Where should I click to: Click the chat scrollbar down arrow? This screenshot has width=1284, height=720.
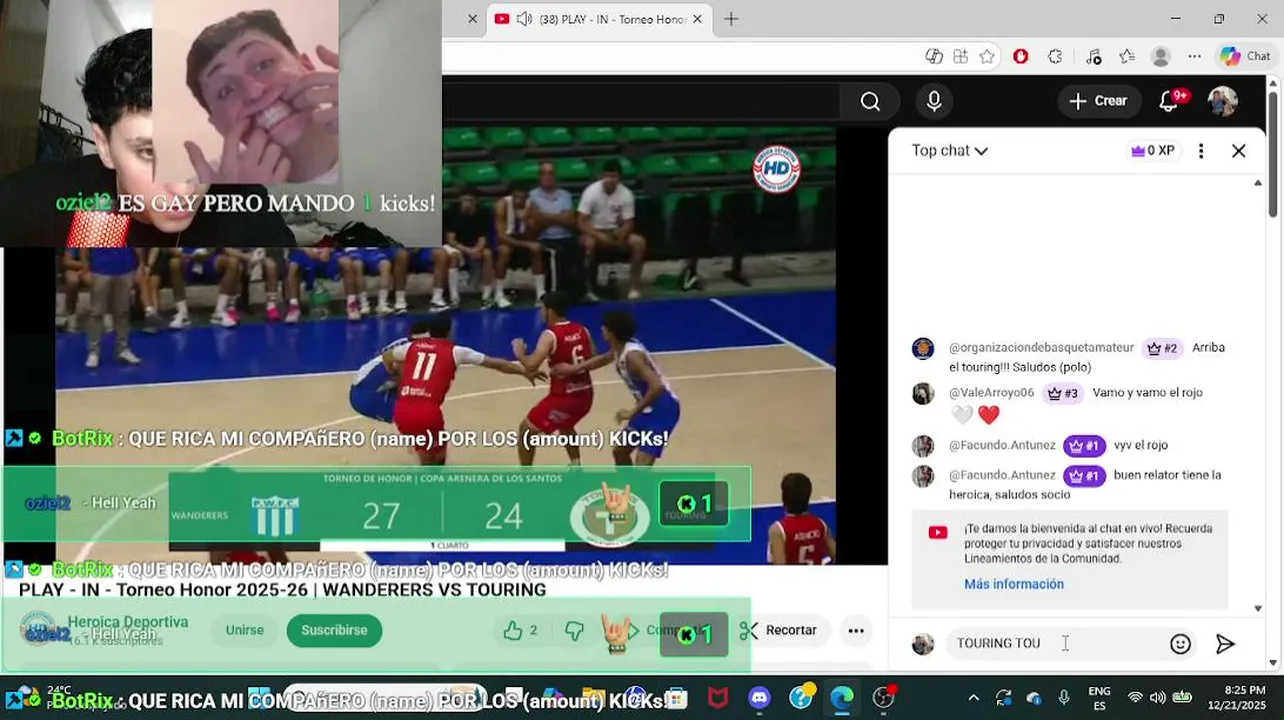pos(1258,608)
